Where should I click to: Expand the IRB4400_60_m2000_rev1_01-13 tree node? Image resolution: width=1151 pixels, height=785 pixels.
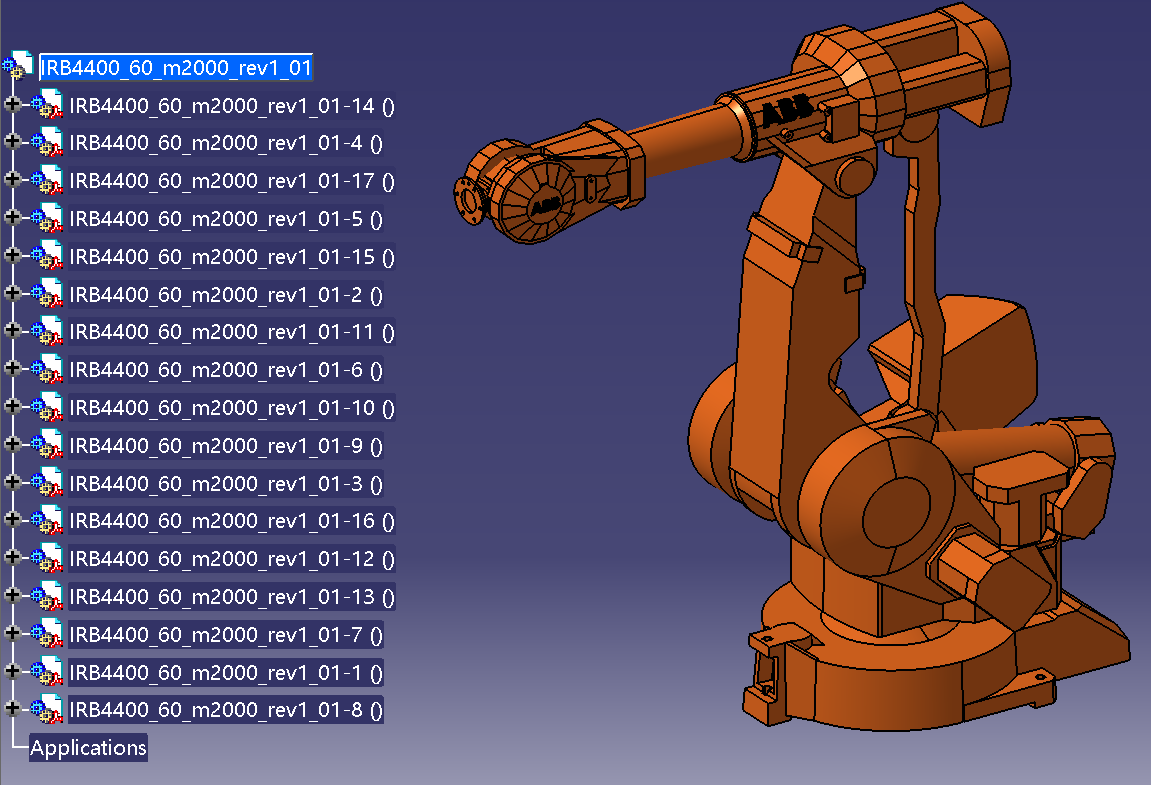click(x=12, y=596)
